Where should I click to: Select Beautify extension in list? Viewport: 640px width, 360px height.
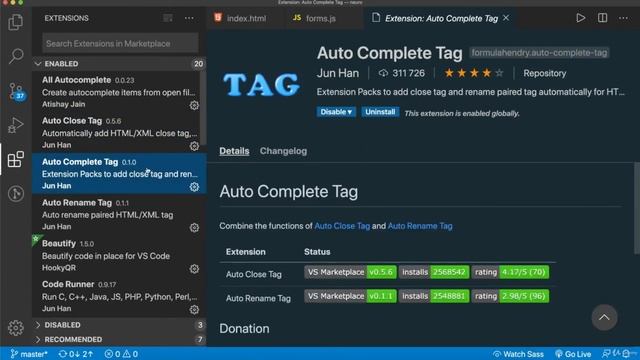click(x=118, y=255)
